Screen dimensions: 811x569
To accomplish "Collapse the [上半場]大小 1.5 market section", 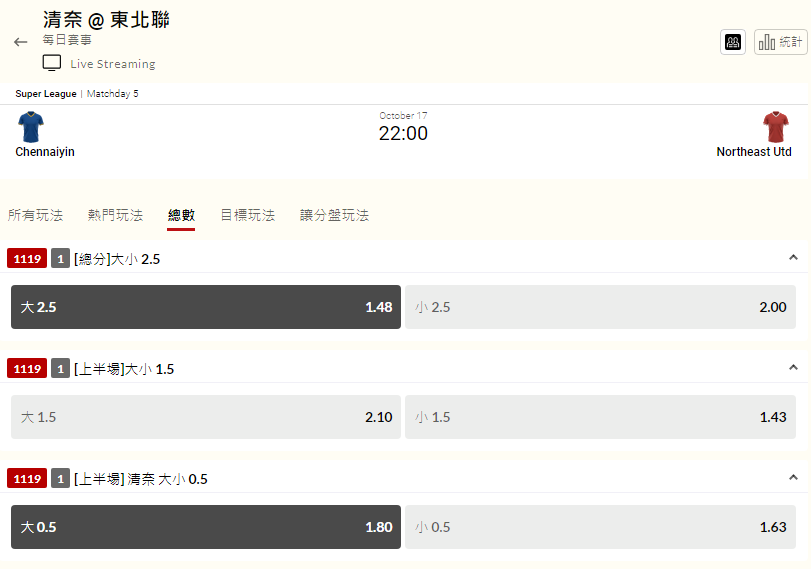I will point(793,368).
